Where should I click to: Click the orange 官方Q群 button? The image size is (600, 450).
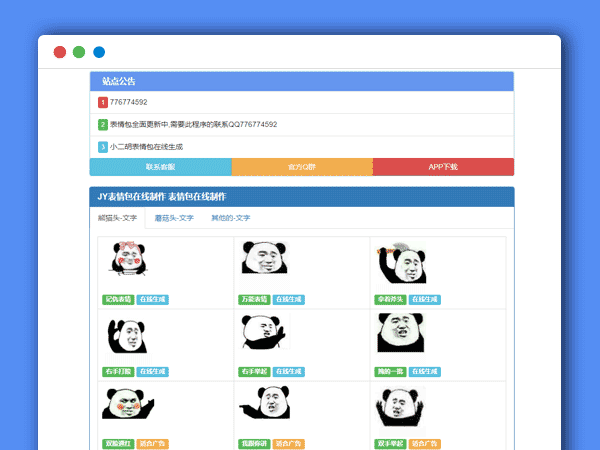click(x=302, y=167)
